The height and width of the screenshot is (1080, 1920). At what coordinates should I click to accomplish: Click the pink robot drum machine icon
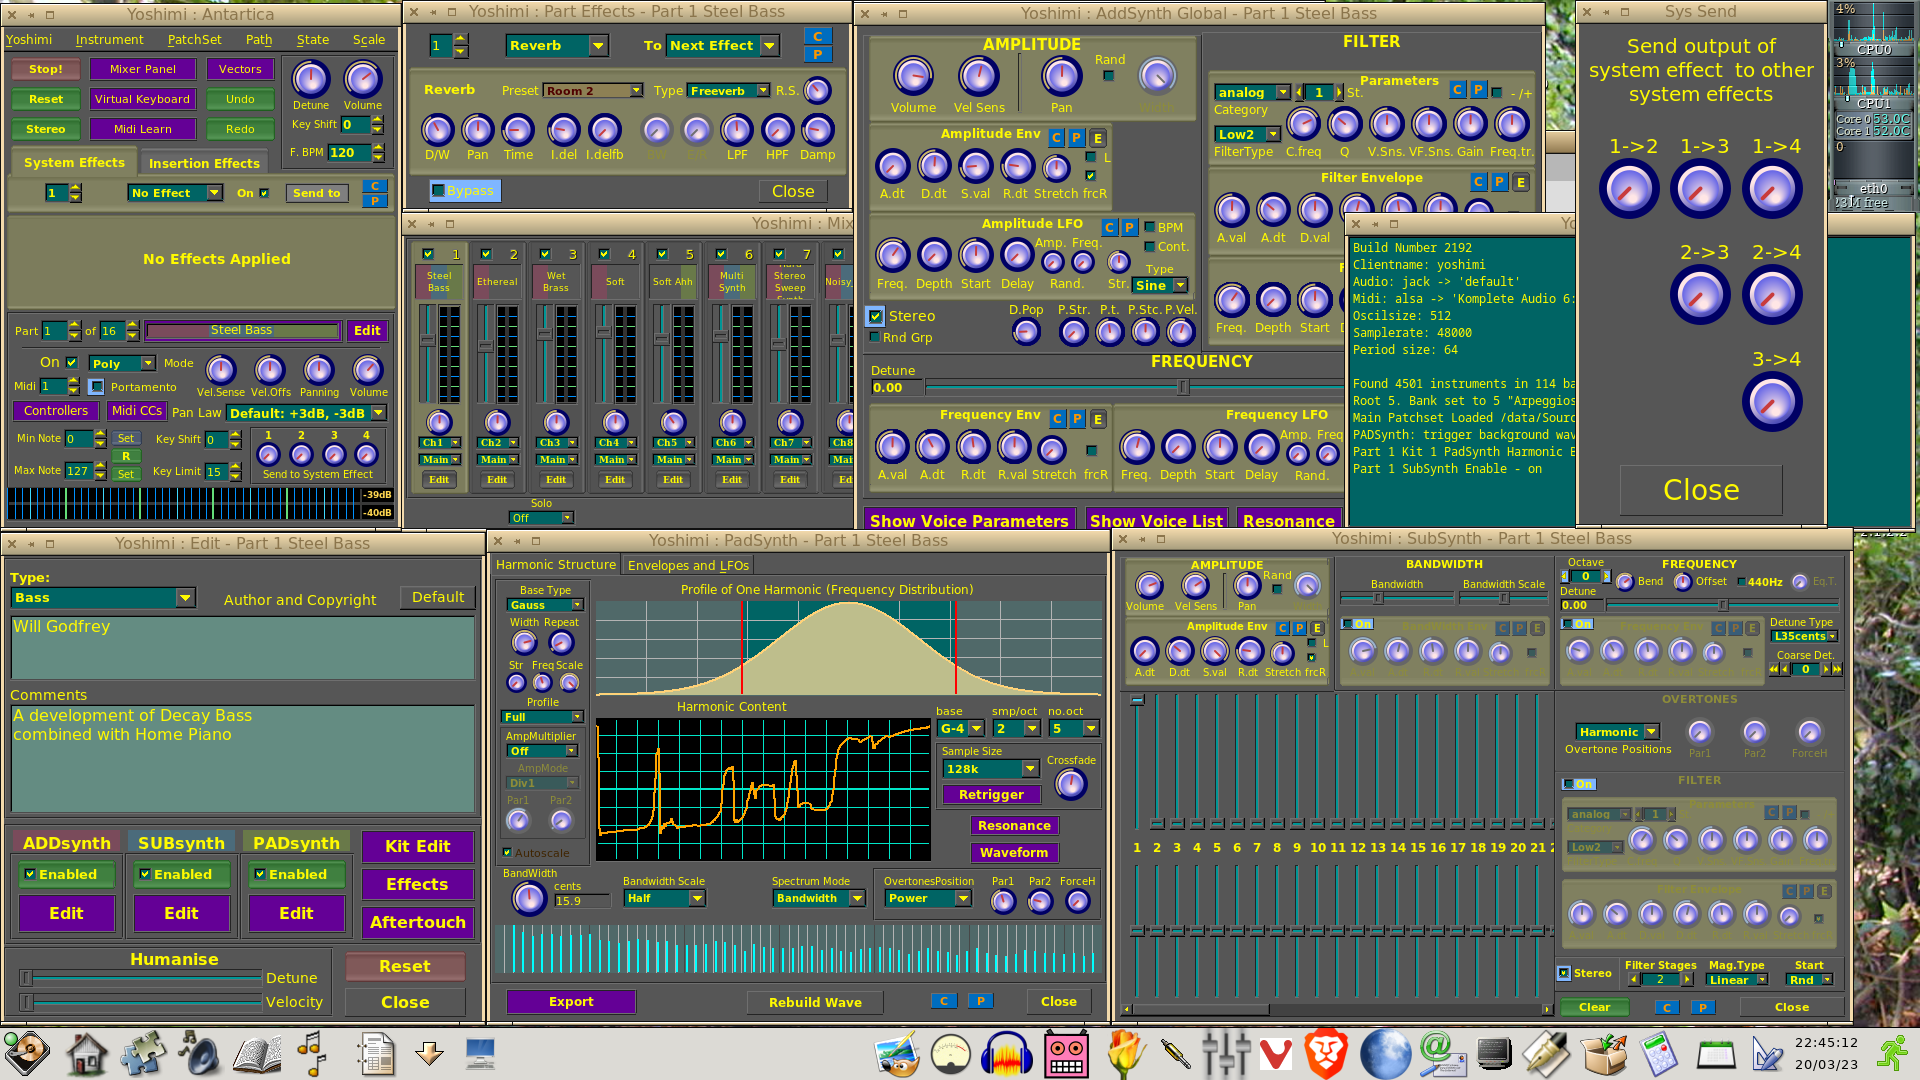click(1066, 1054)
